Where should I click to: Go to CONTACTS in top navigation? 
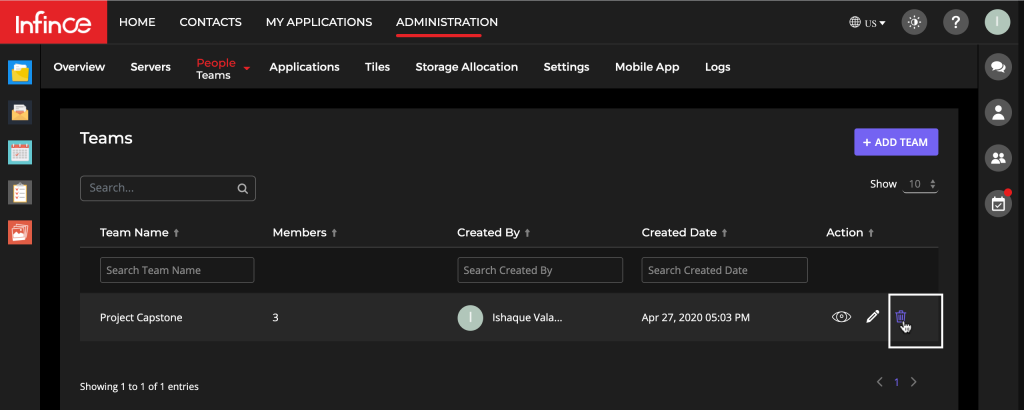(x=210, y=22)
